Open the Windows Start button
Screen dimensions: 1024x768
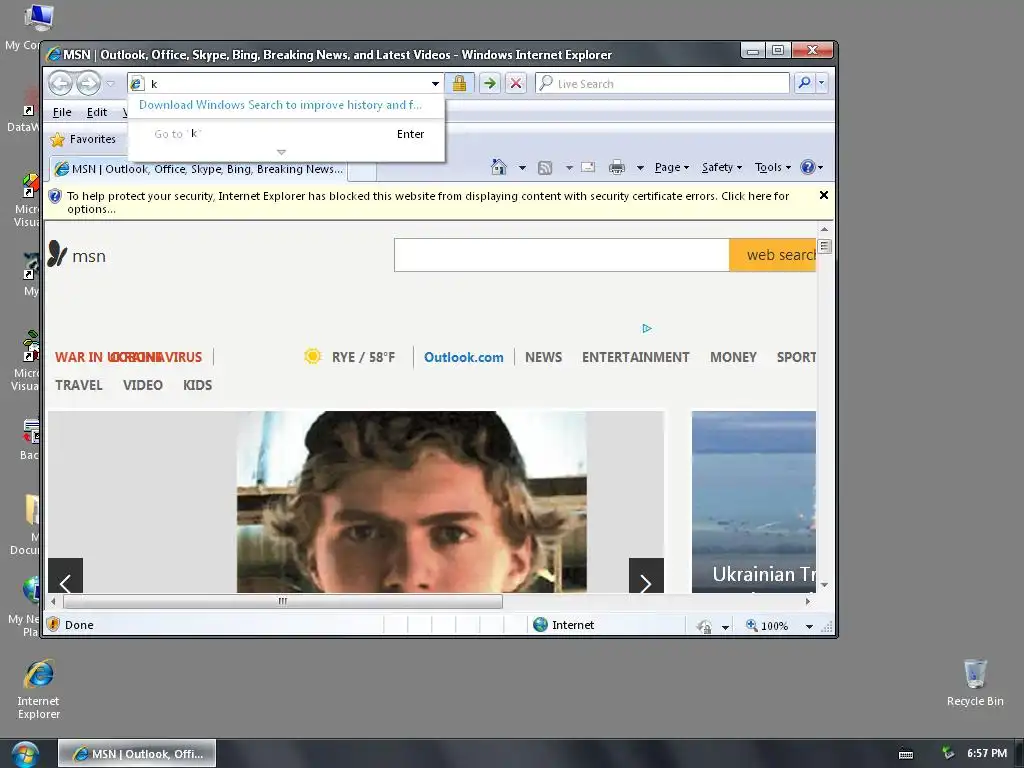24,754
